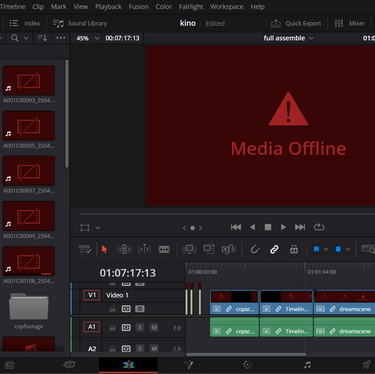375x374 pixels.
Task: Open the Help menu
Action: [x=257, y=7]
